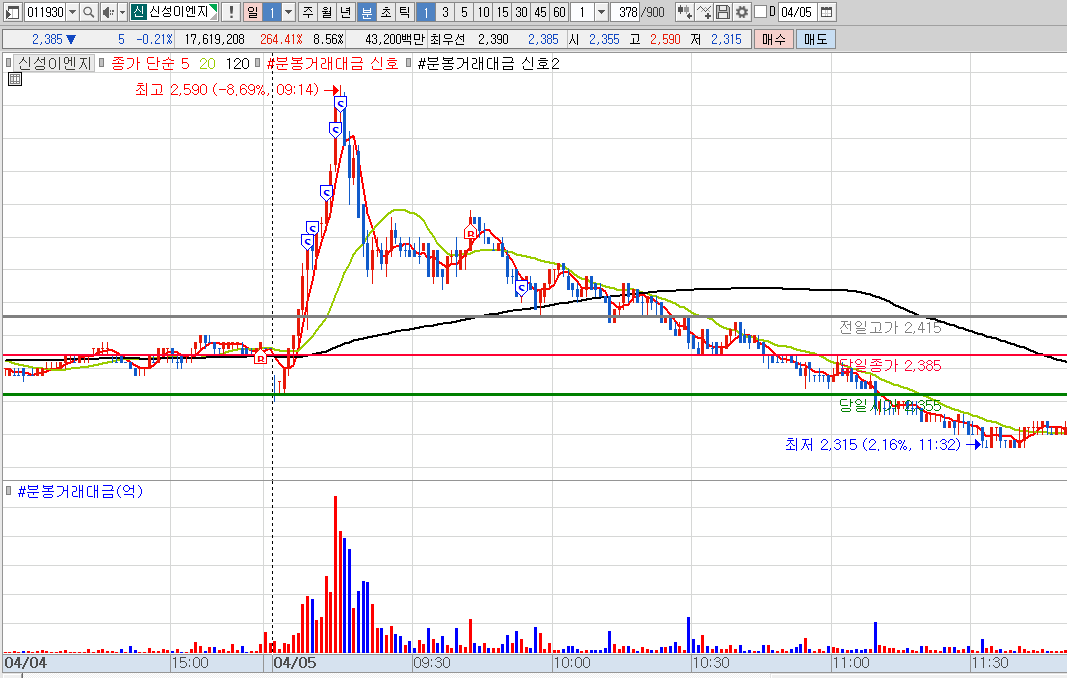Screen dimensions: 1067x678
Task: Click the 전일고가 2,415 line label
Action: [x=890, y=327]
